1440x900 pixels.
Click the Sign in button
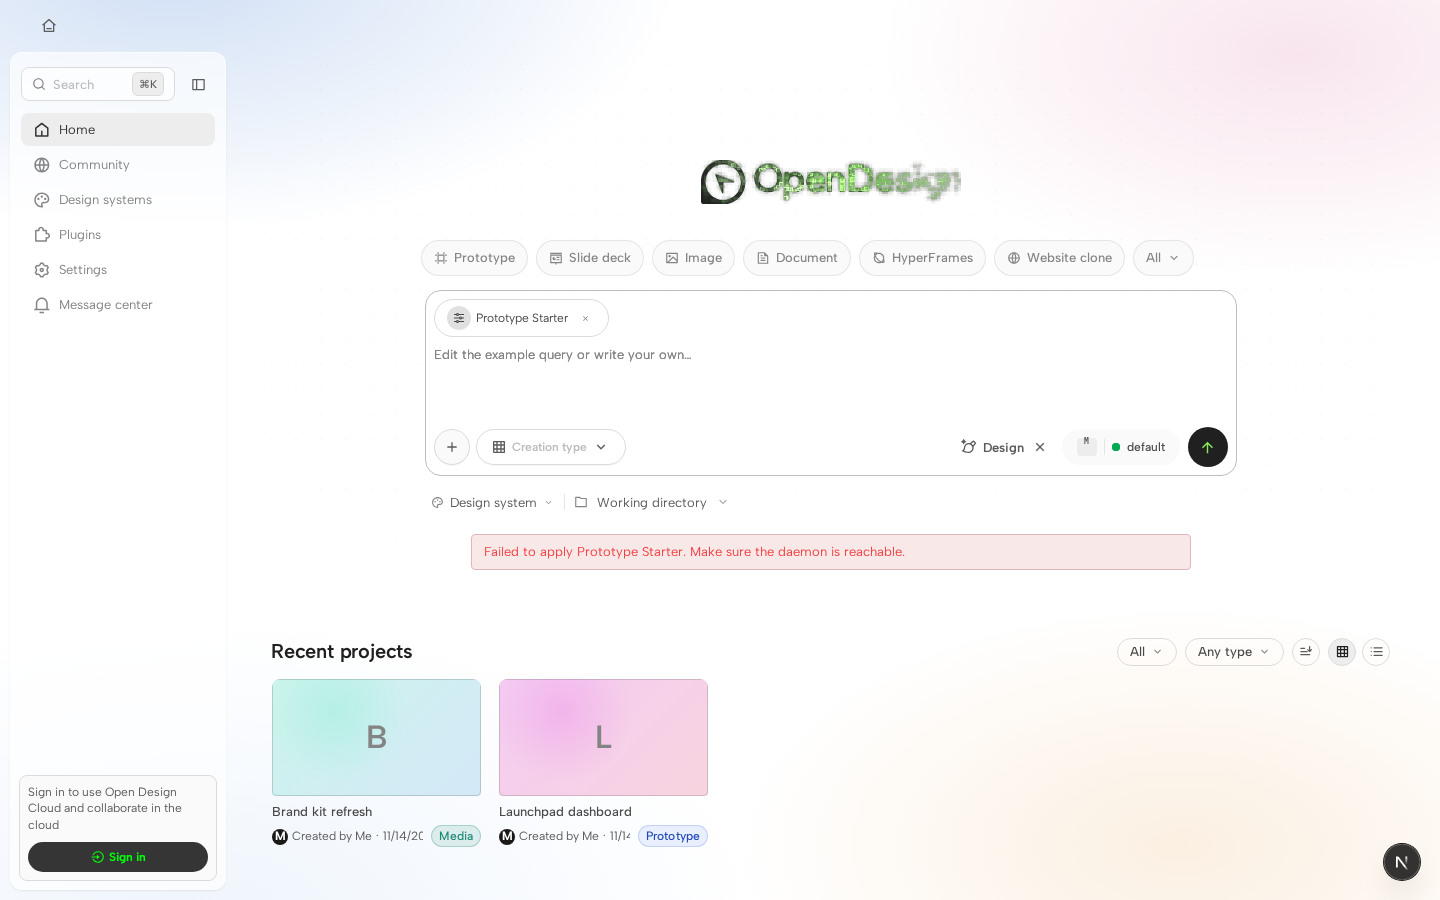(118, 857)
